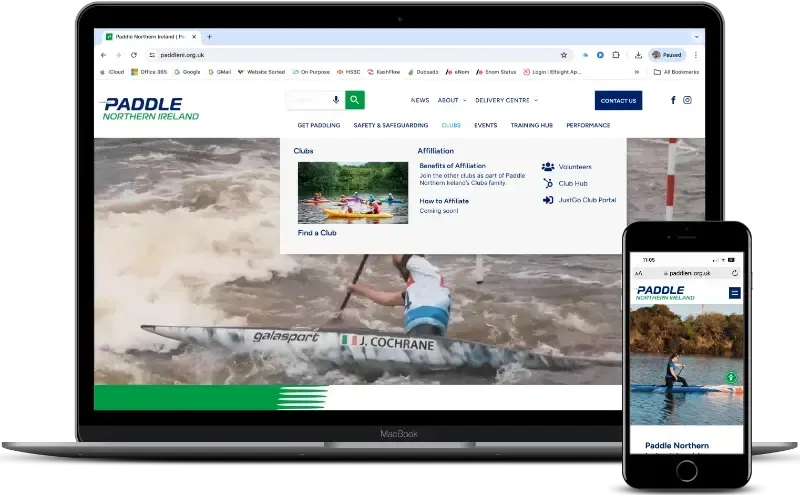This screenshot has width=800, height=495.
Task: Click the laptop browser address bar
Action: coord(357,55)
